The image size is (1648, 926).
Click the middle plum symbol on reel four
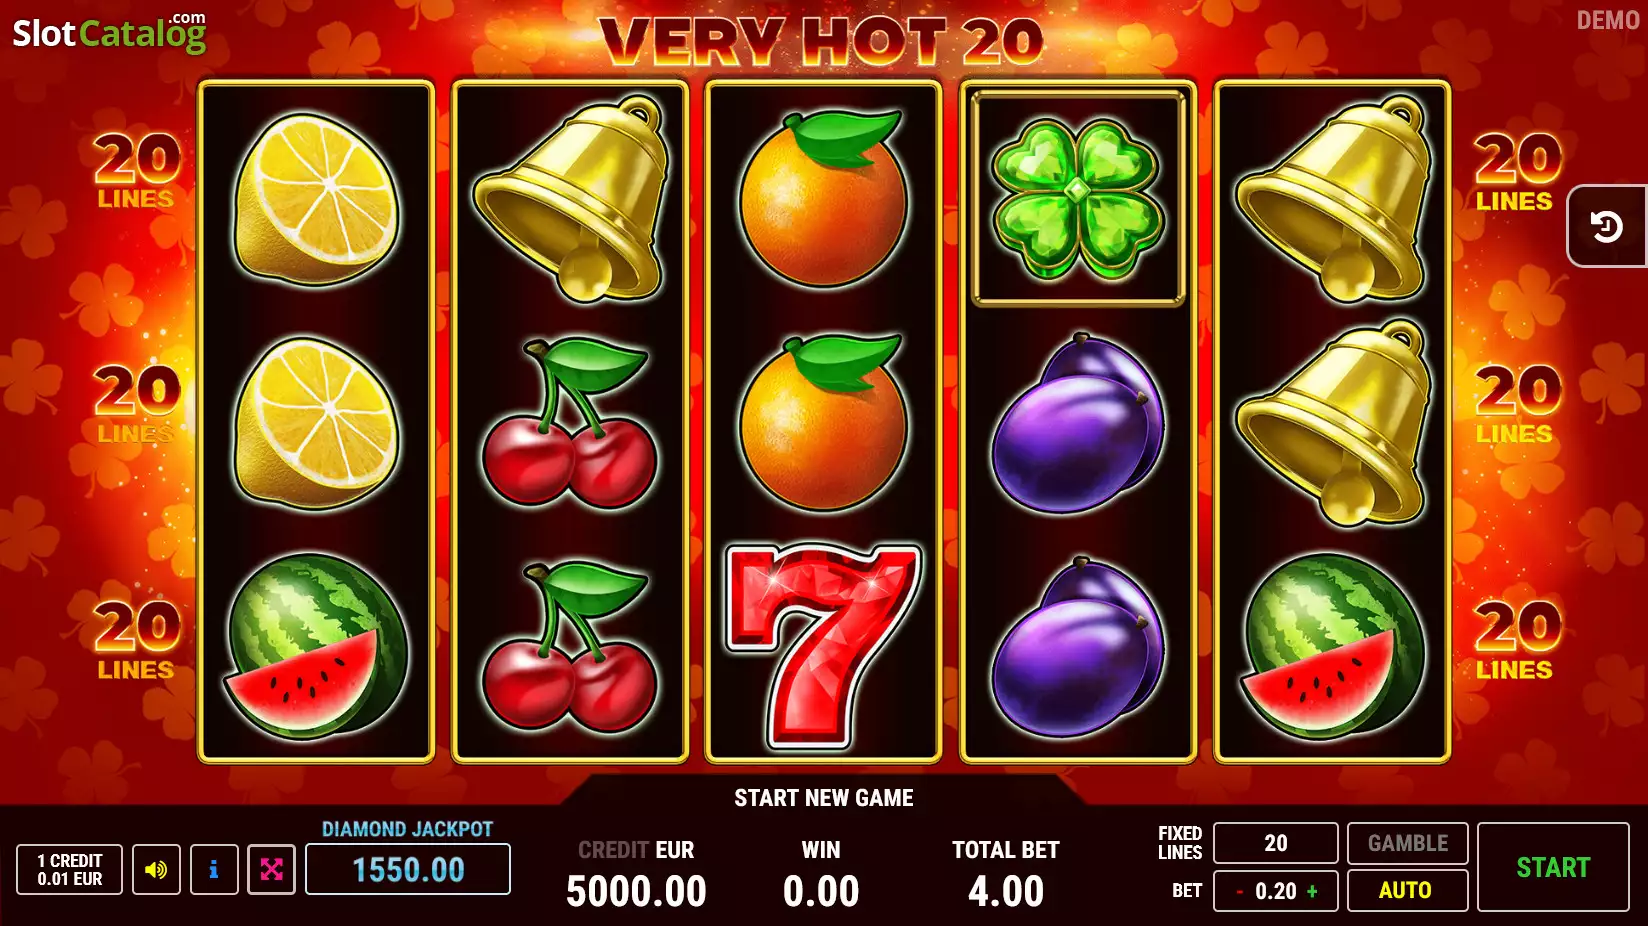point(1078,424)
